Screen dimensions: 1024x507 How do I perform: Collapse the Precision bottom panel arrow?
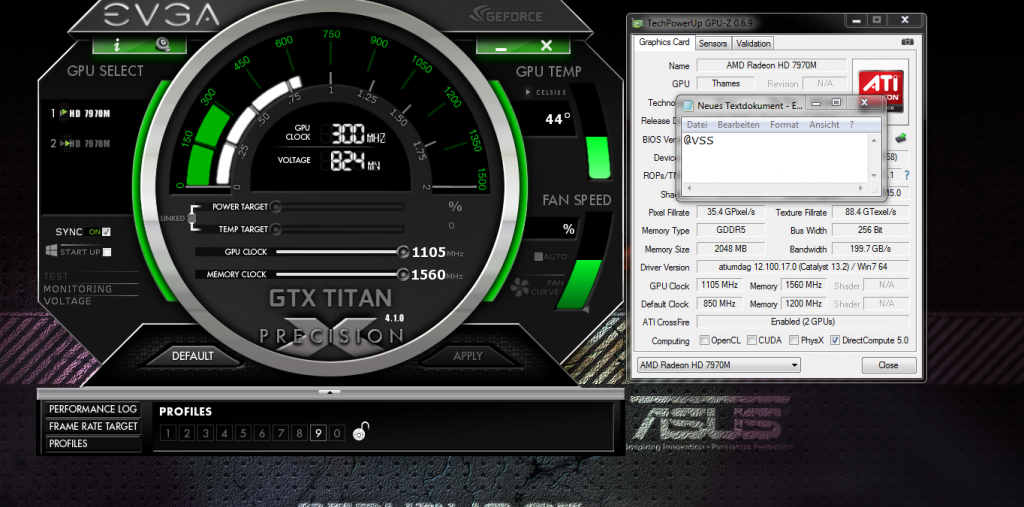329,392
